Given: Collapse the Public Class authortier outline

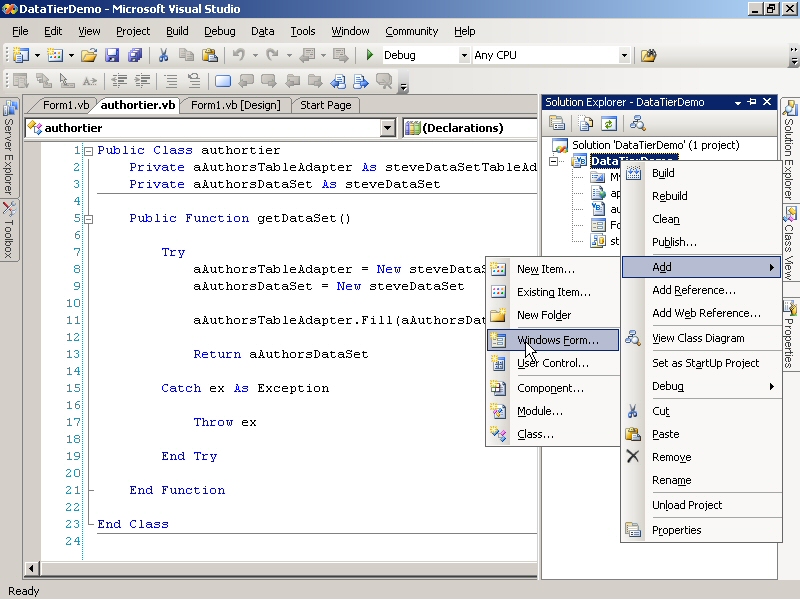Looking at the screenshot, I should (88, 151).
